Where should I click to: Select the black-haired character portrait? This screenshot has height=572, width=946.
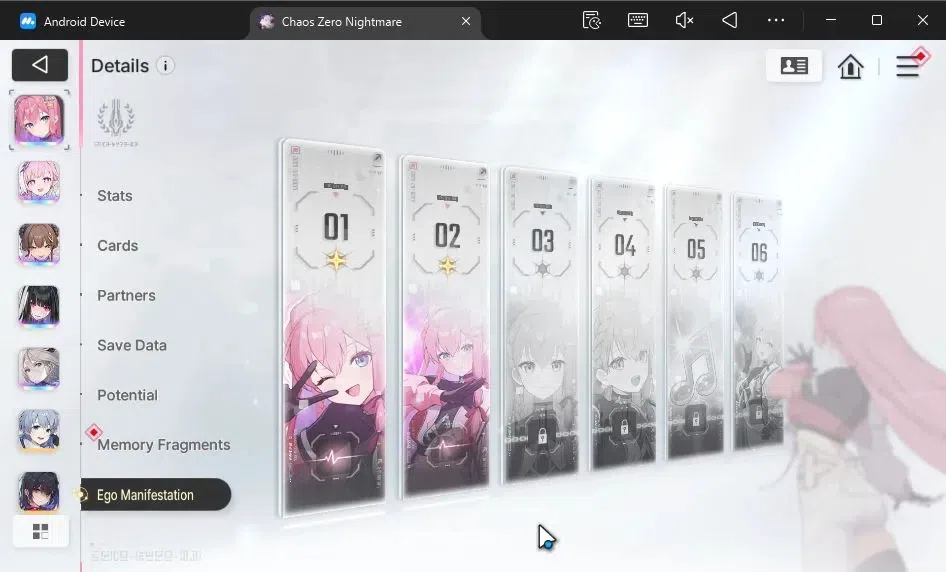39,306
